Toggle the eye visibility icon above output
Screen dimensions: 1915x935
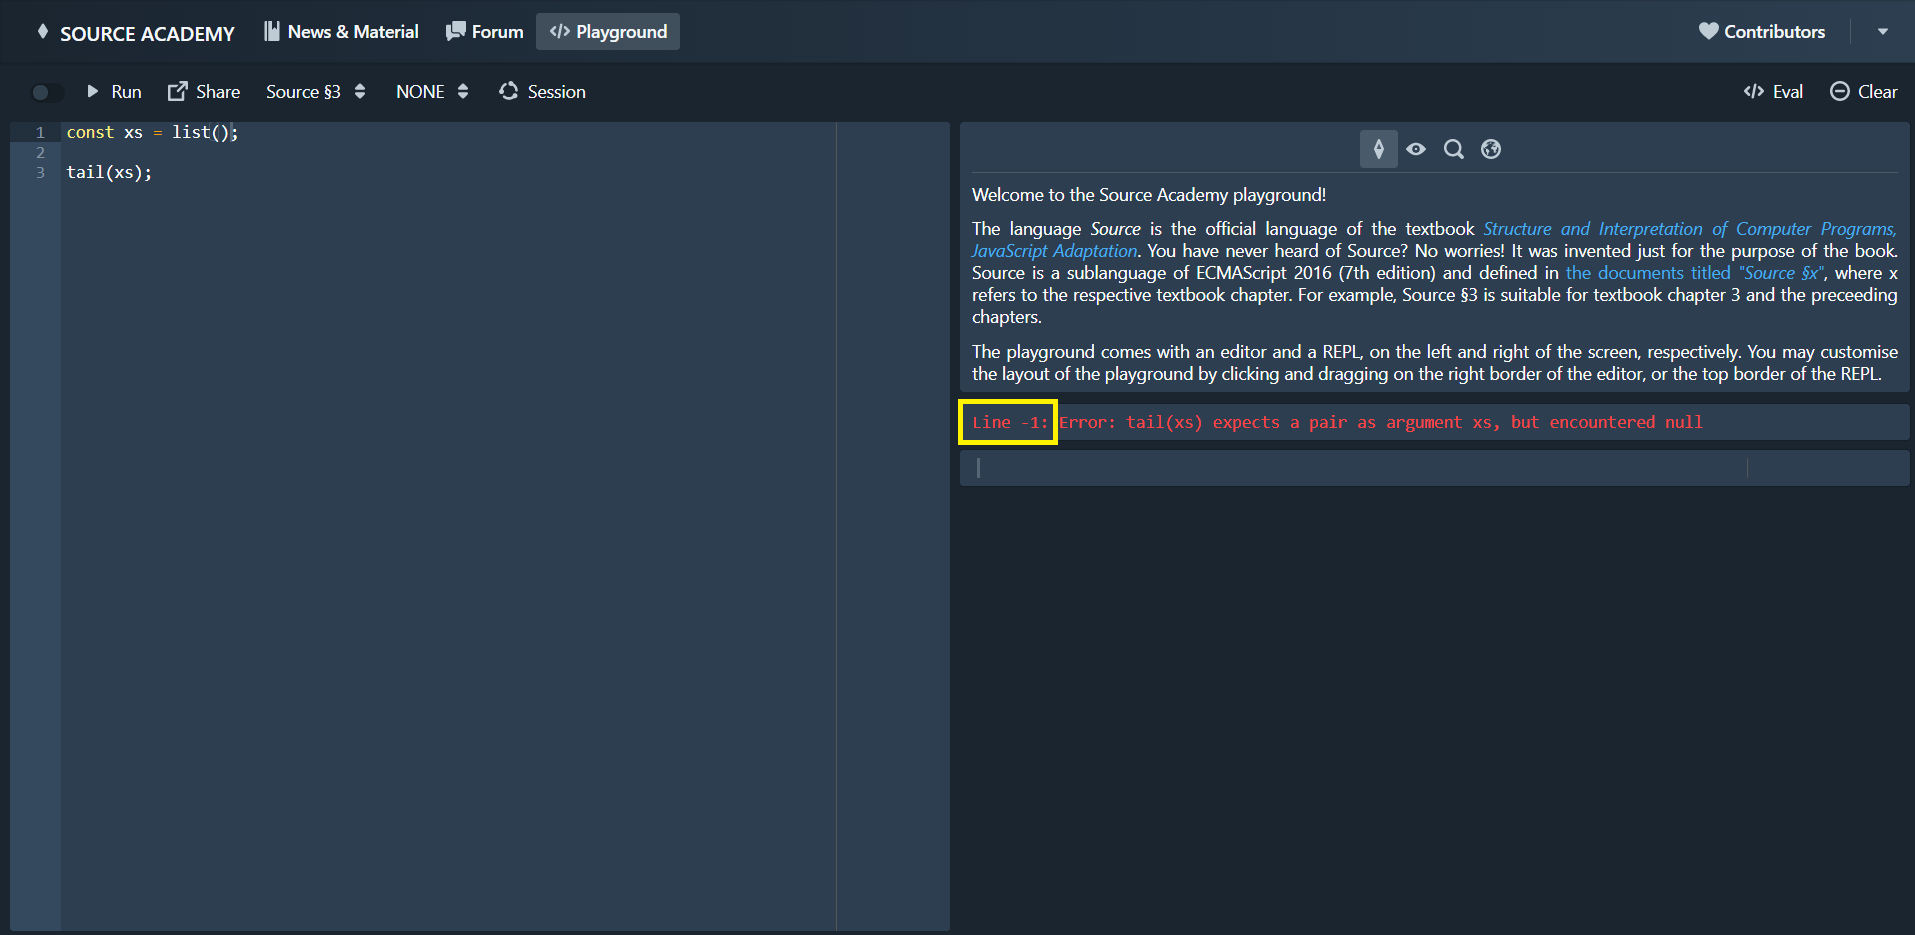click(x=1416, y=148)
